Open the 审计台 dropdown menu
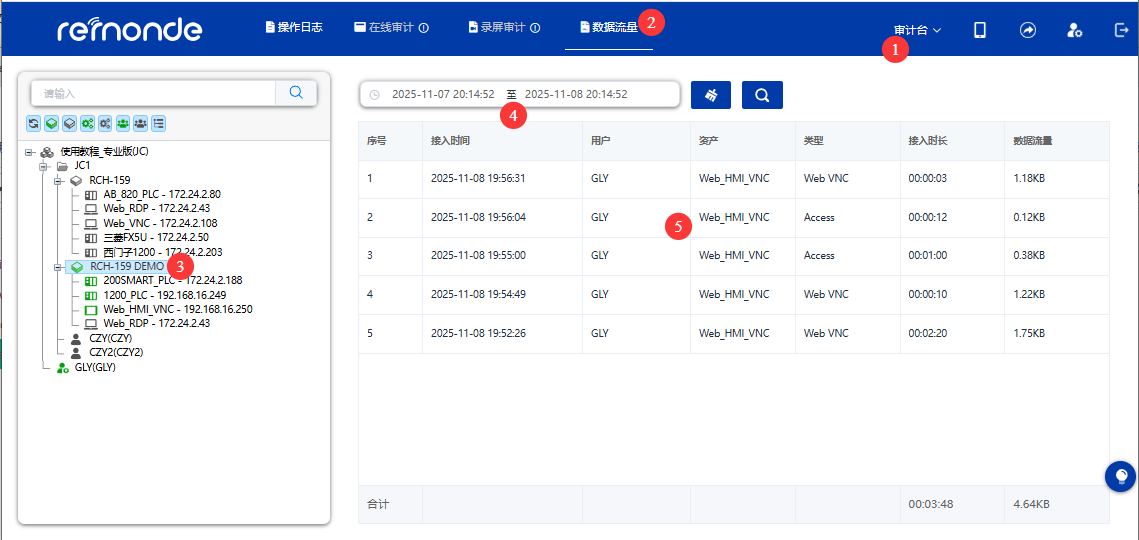 pos(917,30)
